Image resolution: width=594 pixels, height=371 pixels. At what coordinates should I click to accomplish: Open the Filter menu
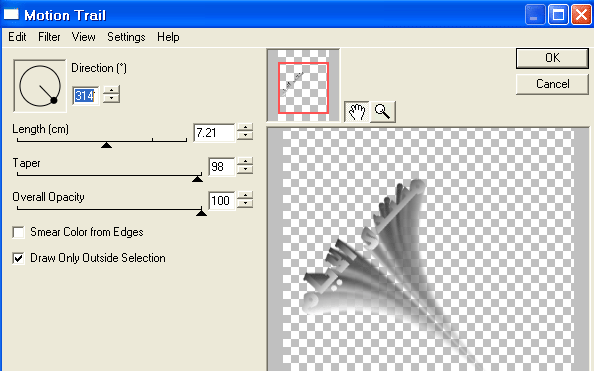[49, 37]
